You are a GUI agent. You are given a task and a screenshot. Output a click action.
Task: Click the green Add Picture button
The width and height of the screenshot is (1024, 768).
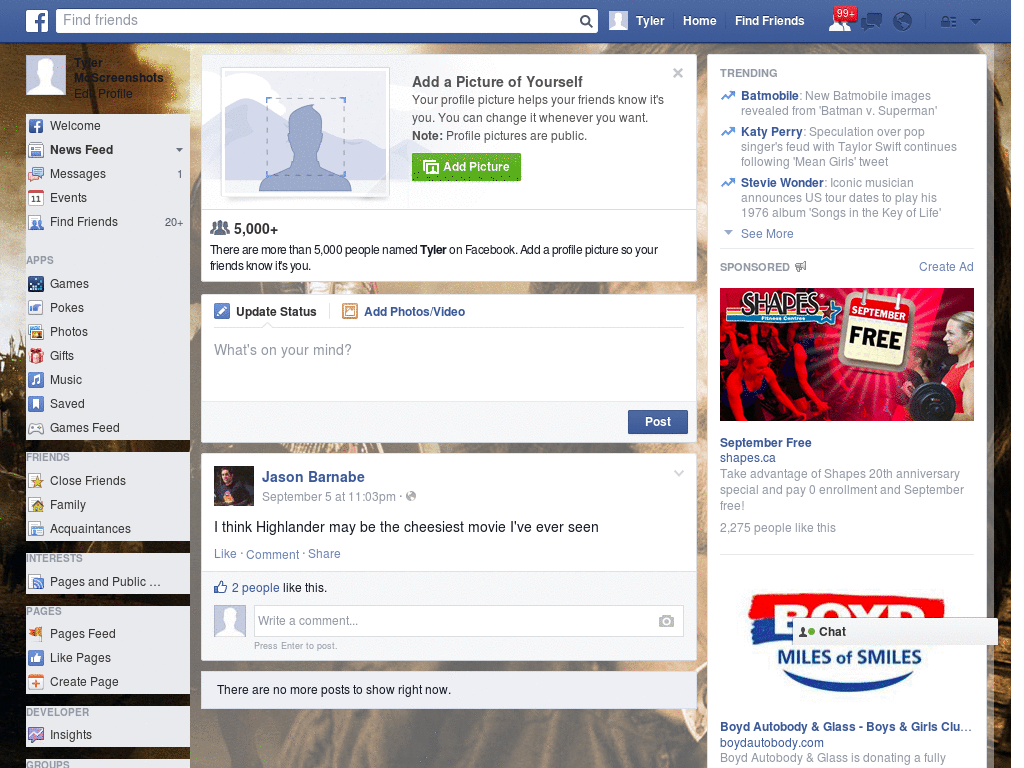[466, 167]
